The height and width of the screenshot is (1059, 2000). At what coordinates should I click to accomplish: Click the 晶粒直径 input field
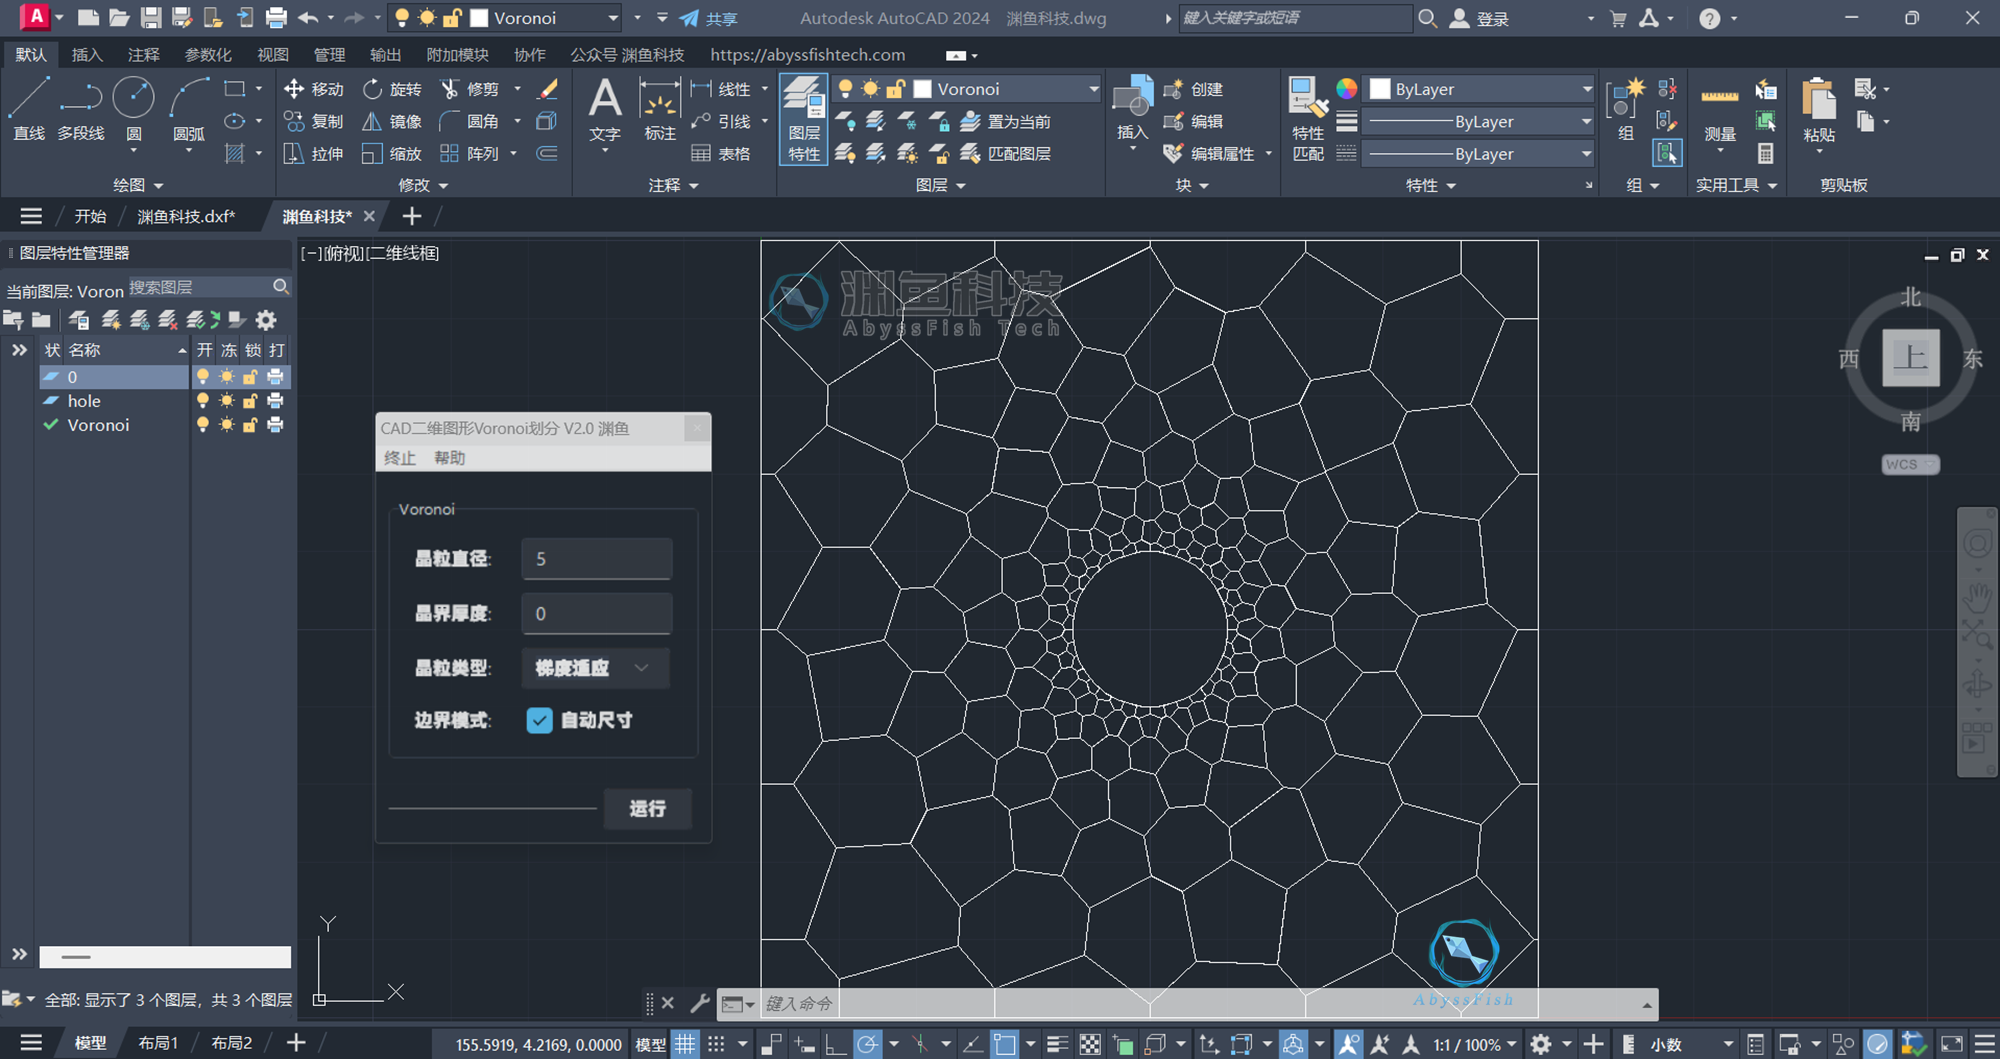point(596,559)
